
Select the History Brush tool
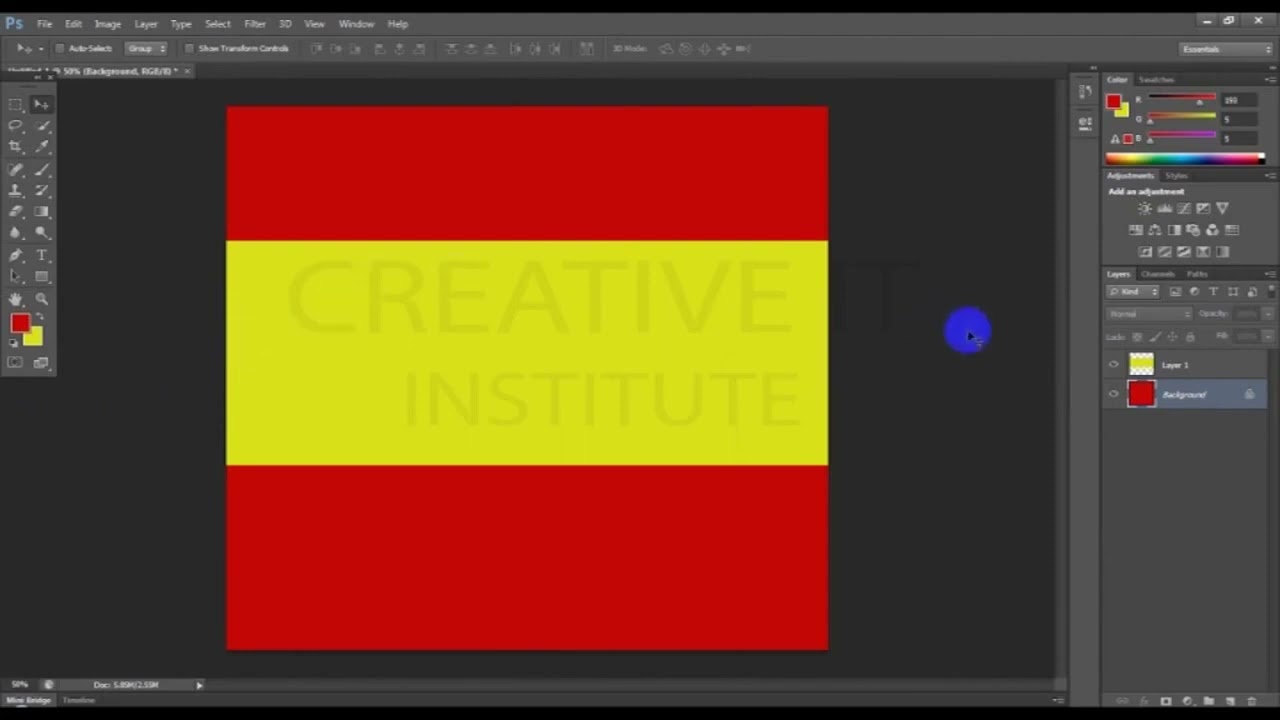[x=41, y=190]
